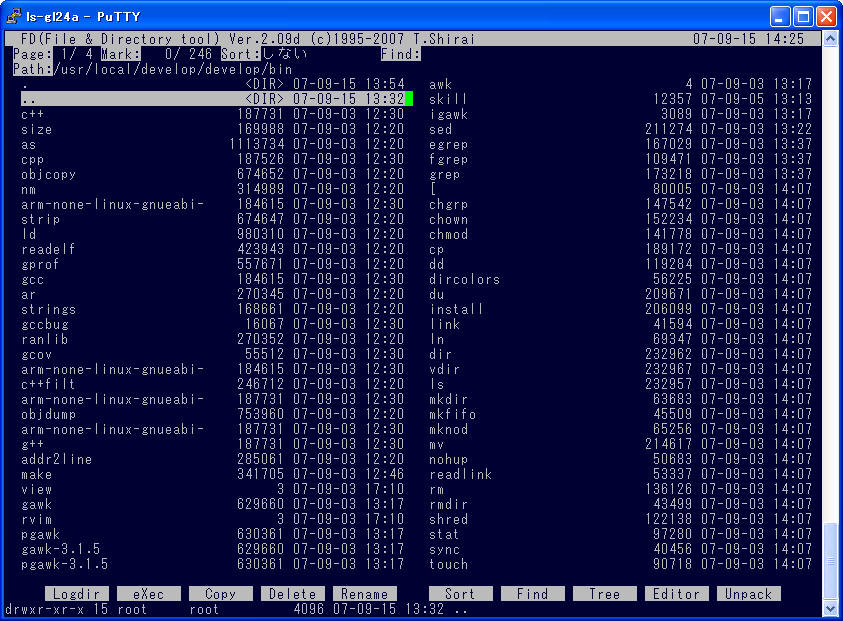Select the current directory '.' entry
This screenshot has height=621, width=843.
(x=25, y=85)
